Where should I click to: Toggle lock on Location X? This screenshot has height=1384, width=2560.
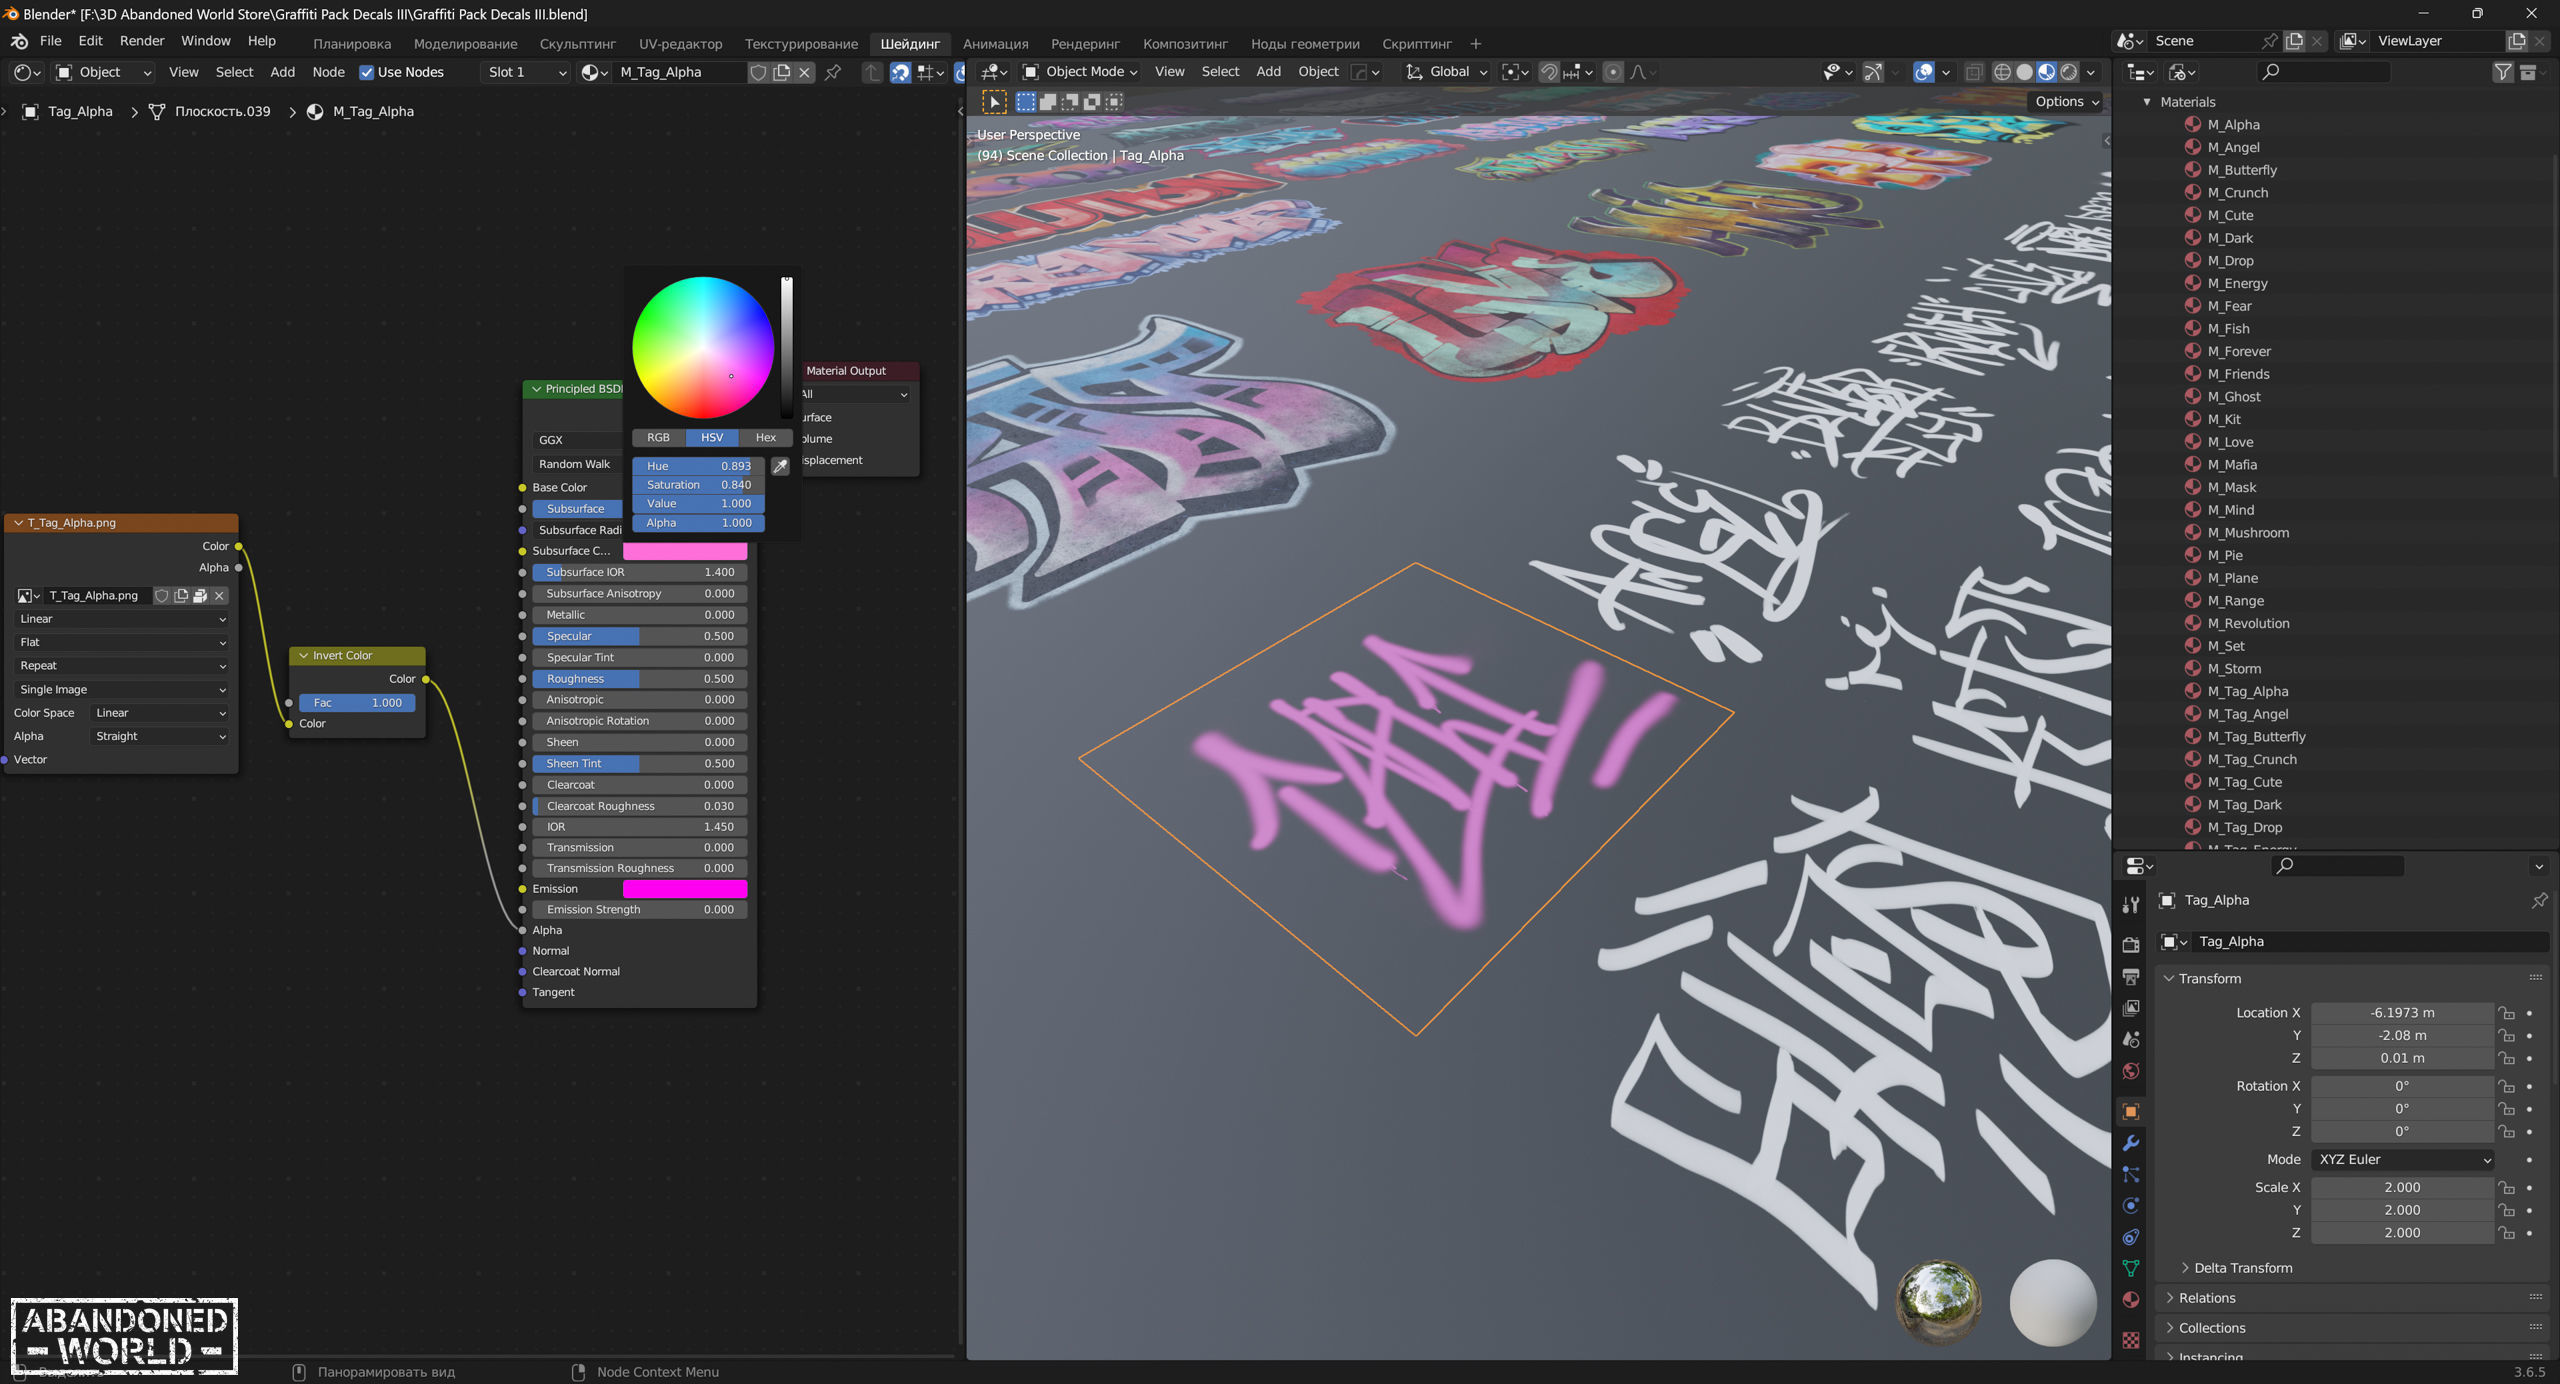[x=2507, y=1013]
